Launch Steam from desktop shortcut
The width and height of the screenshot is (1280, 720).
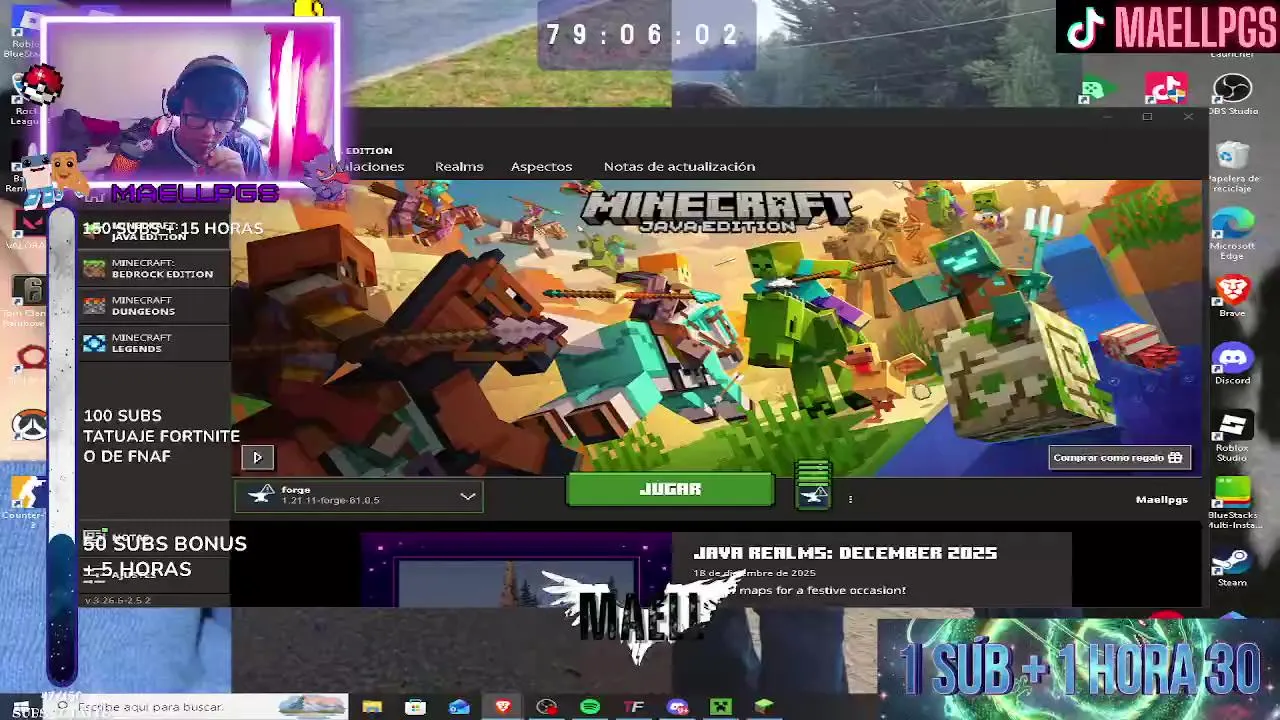pyautogui.click(x=1232, y=567)
